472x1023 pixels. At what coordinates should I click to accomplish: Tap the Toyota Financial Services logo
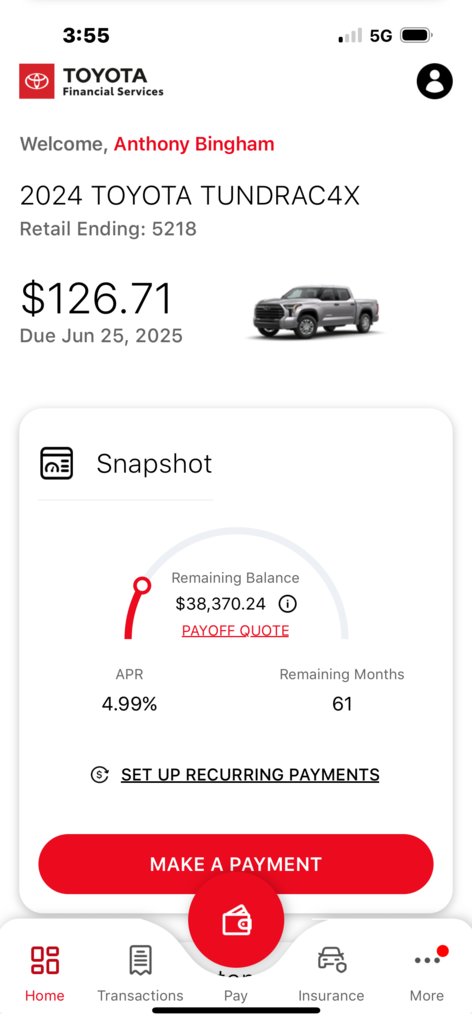coord(91,82)
